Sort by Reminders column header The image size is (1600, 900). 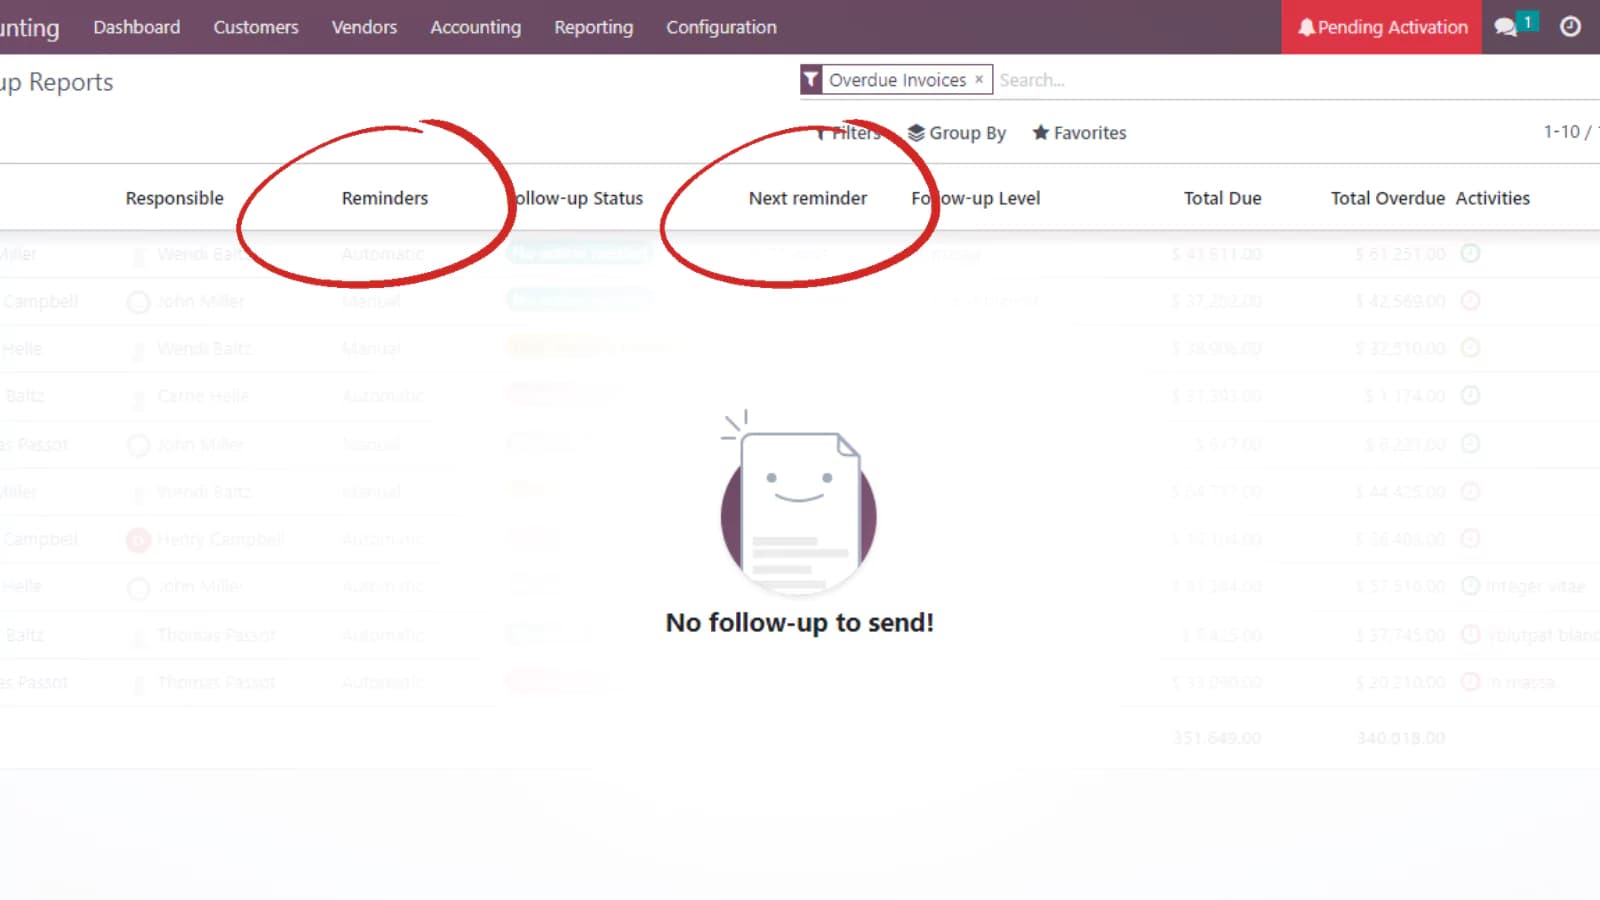(385, 198)
